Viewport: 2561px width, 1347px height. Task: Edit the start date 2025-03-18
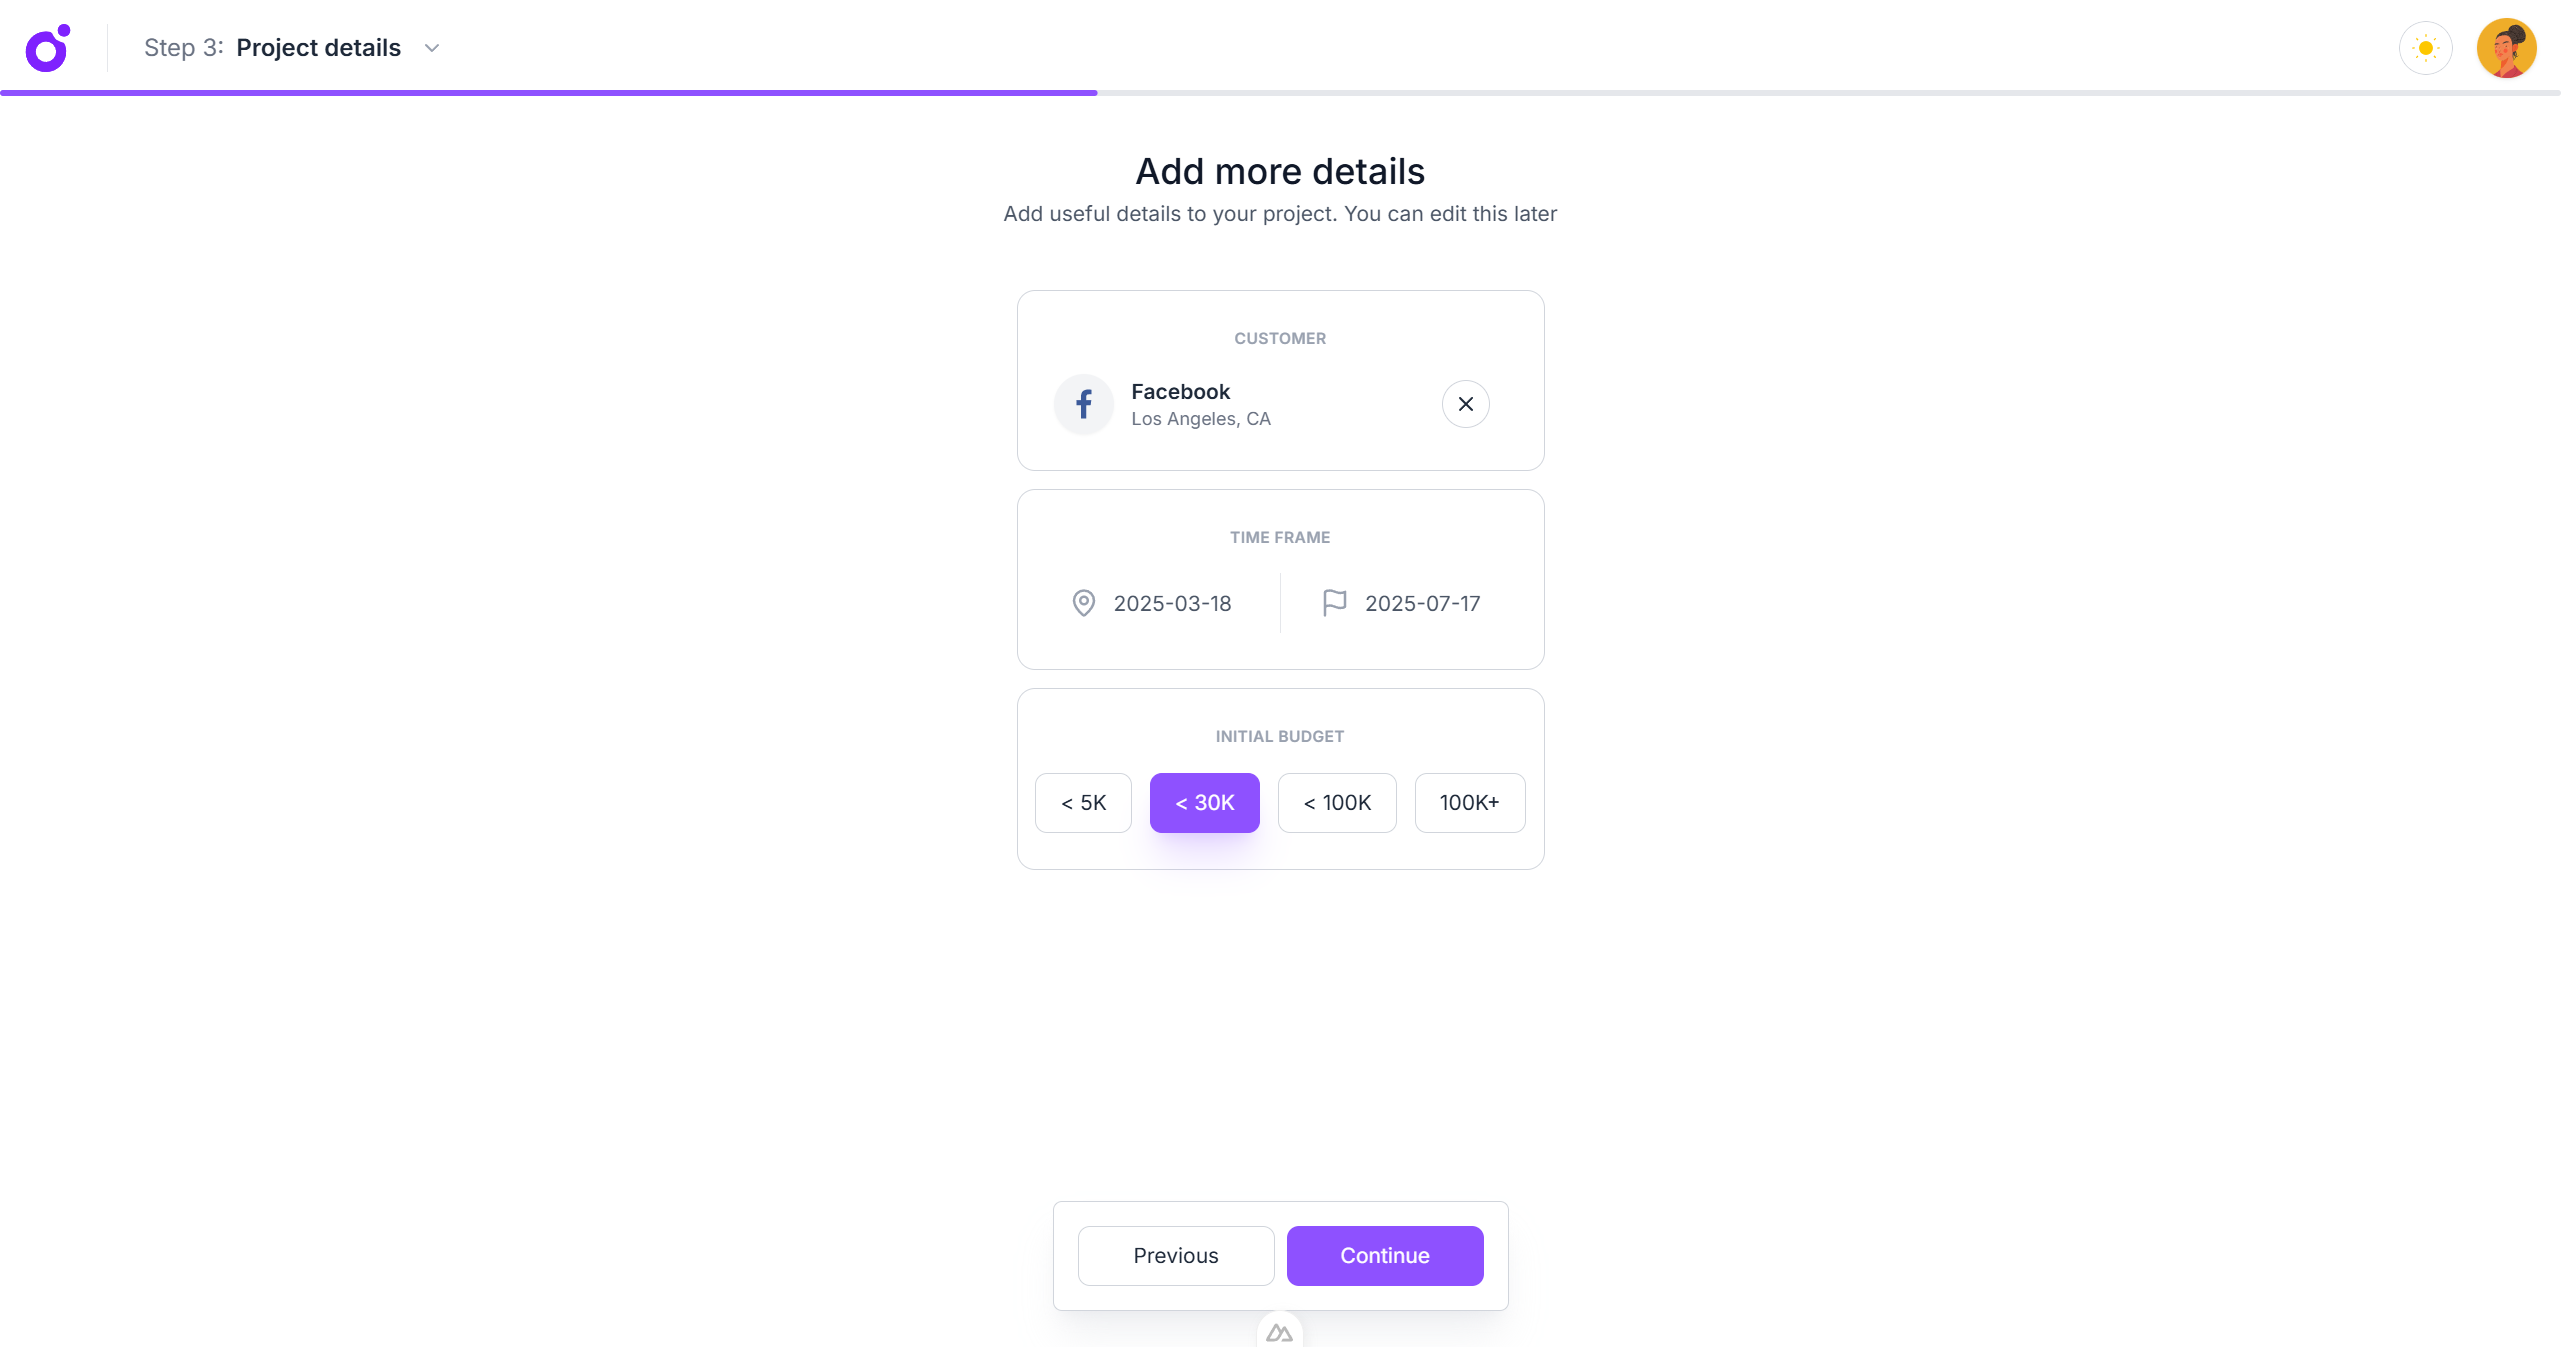[1172, 603]
